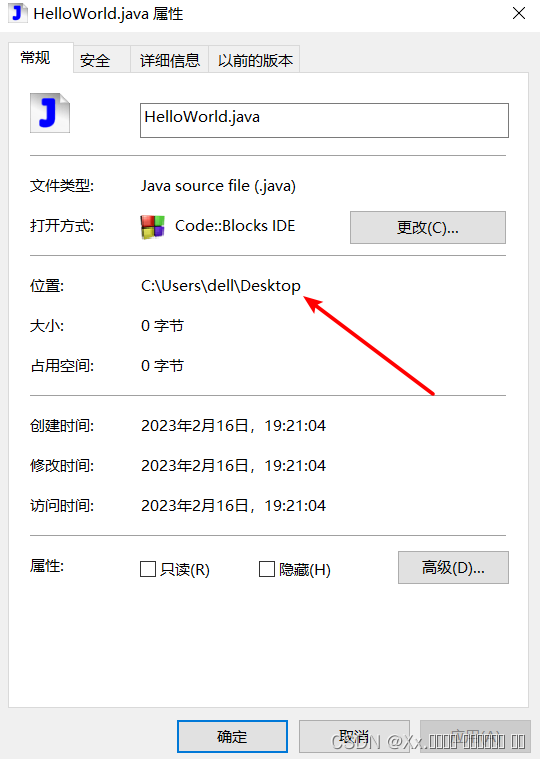Image resolution: width=540 pixels, height=759 pixels.
Task: Go to the 常规 tab
Action: pos(35,58)
